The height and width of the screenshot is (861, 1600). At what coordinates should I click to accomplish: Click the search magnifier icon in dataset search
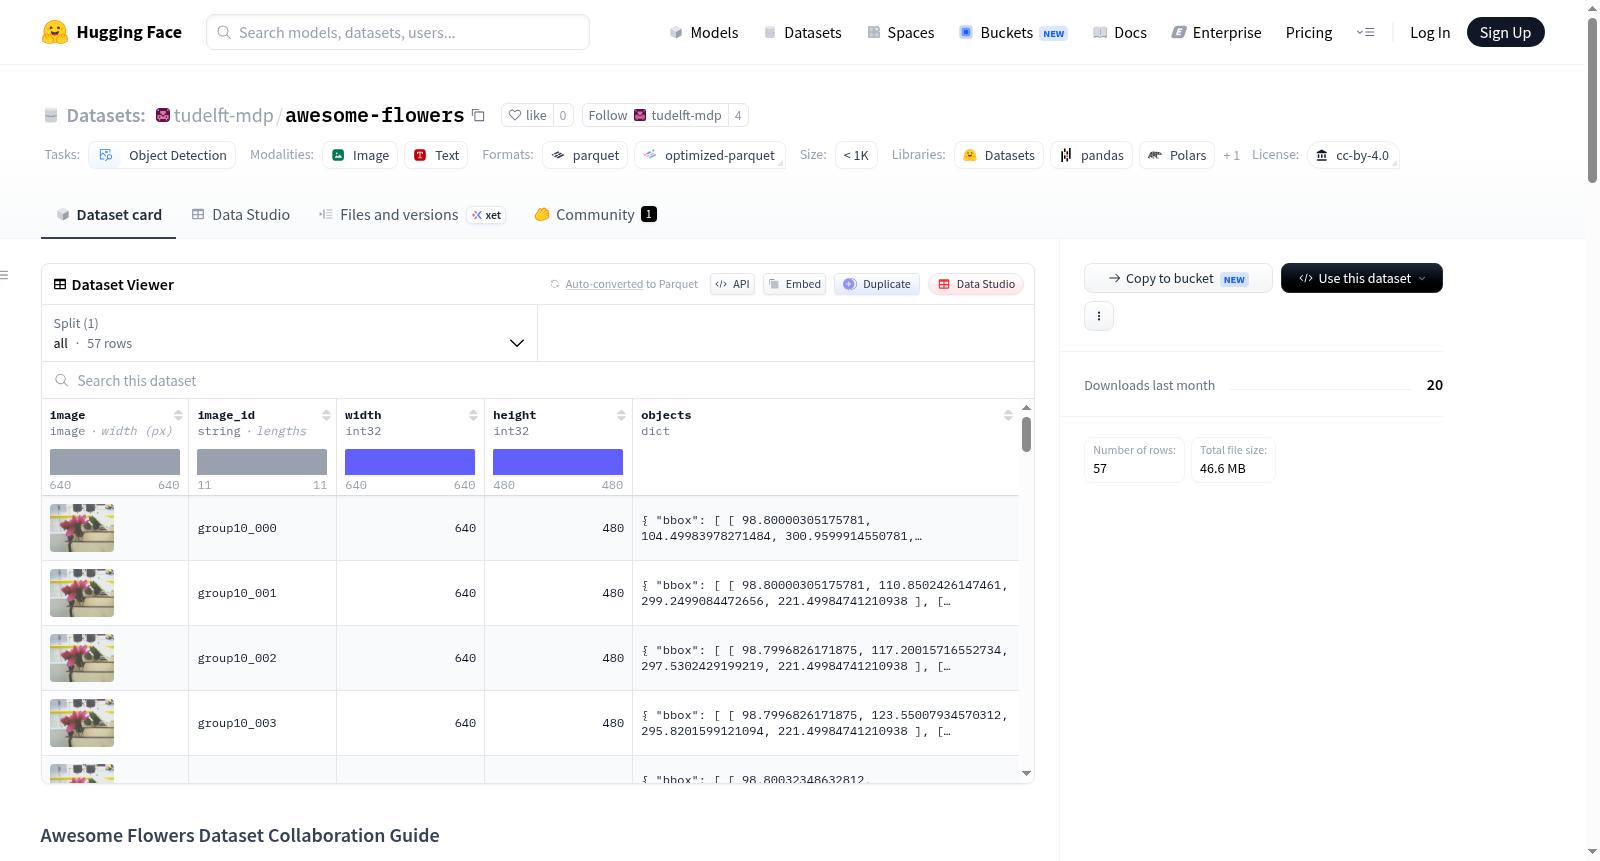click(x=62, y=380)
